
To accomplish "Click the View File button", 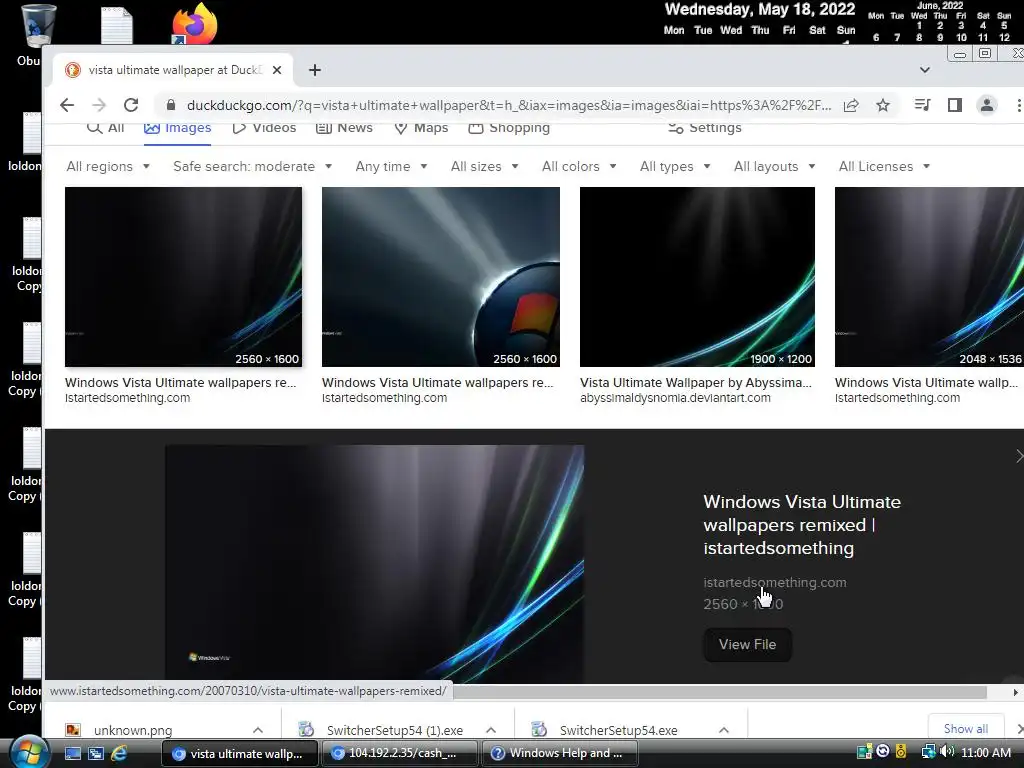I will point(747,645).
